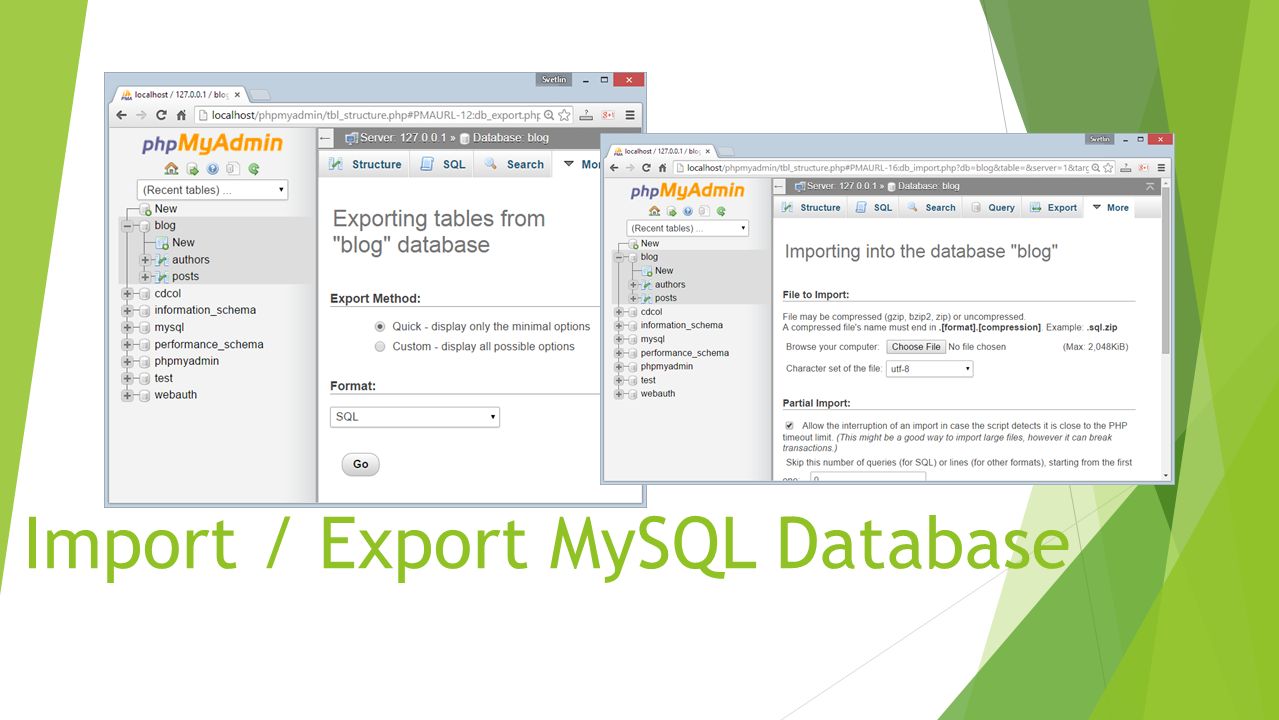
Task: Click the skip queries number field
Action: 868,478
